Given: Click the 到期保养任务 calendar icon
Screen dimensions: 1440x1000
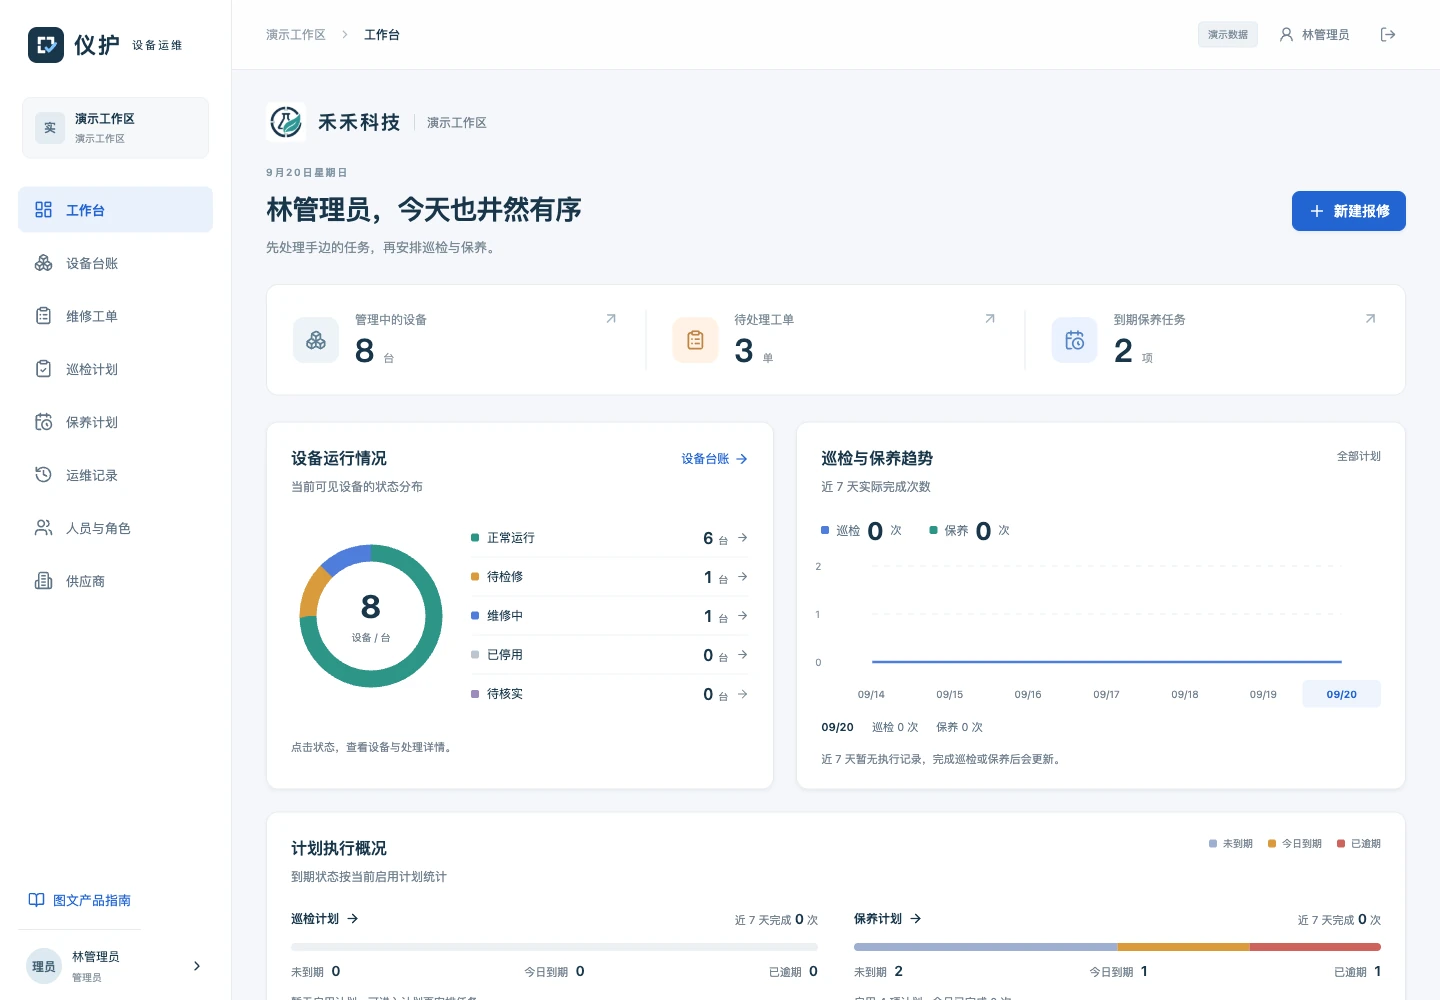Looking at the screenshot, I should tap(1075, 340).
